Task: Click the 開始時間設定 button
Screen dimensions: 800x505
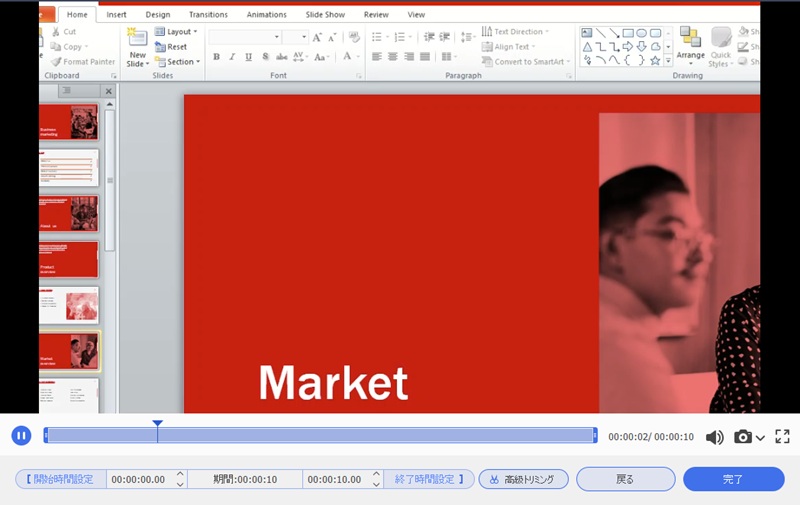Action: coord(60,479)
